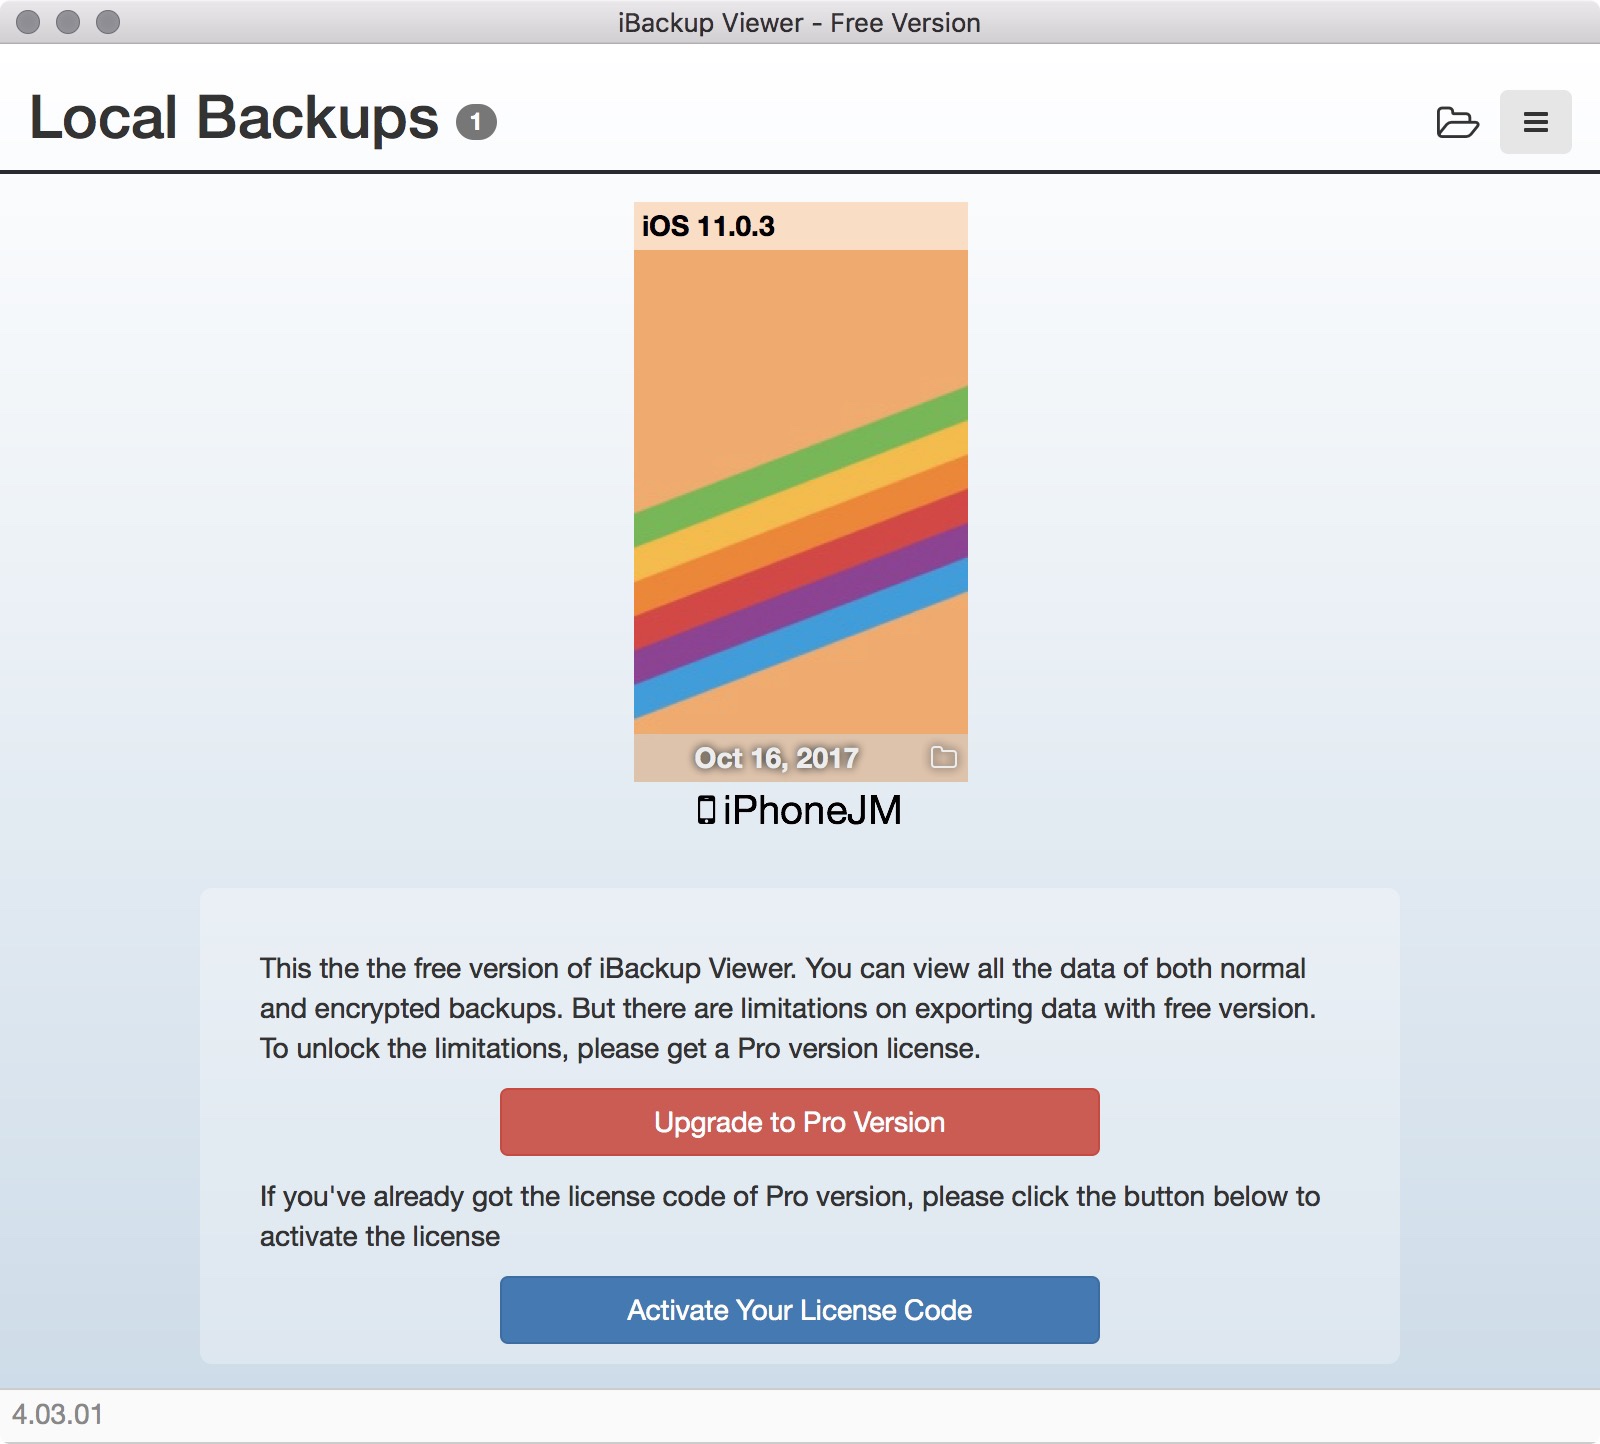Image resolution: width=1600 pixels, height=1444 pixels.
Task: Open the hamburger menu button
Action: (1535, 122)
